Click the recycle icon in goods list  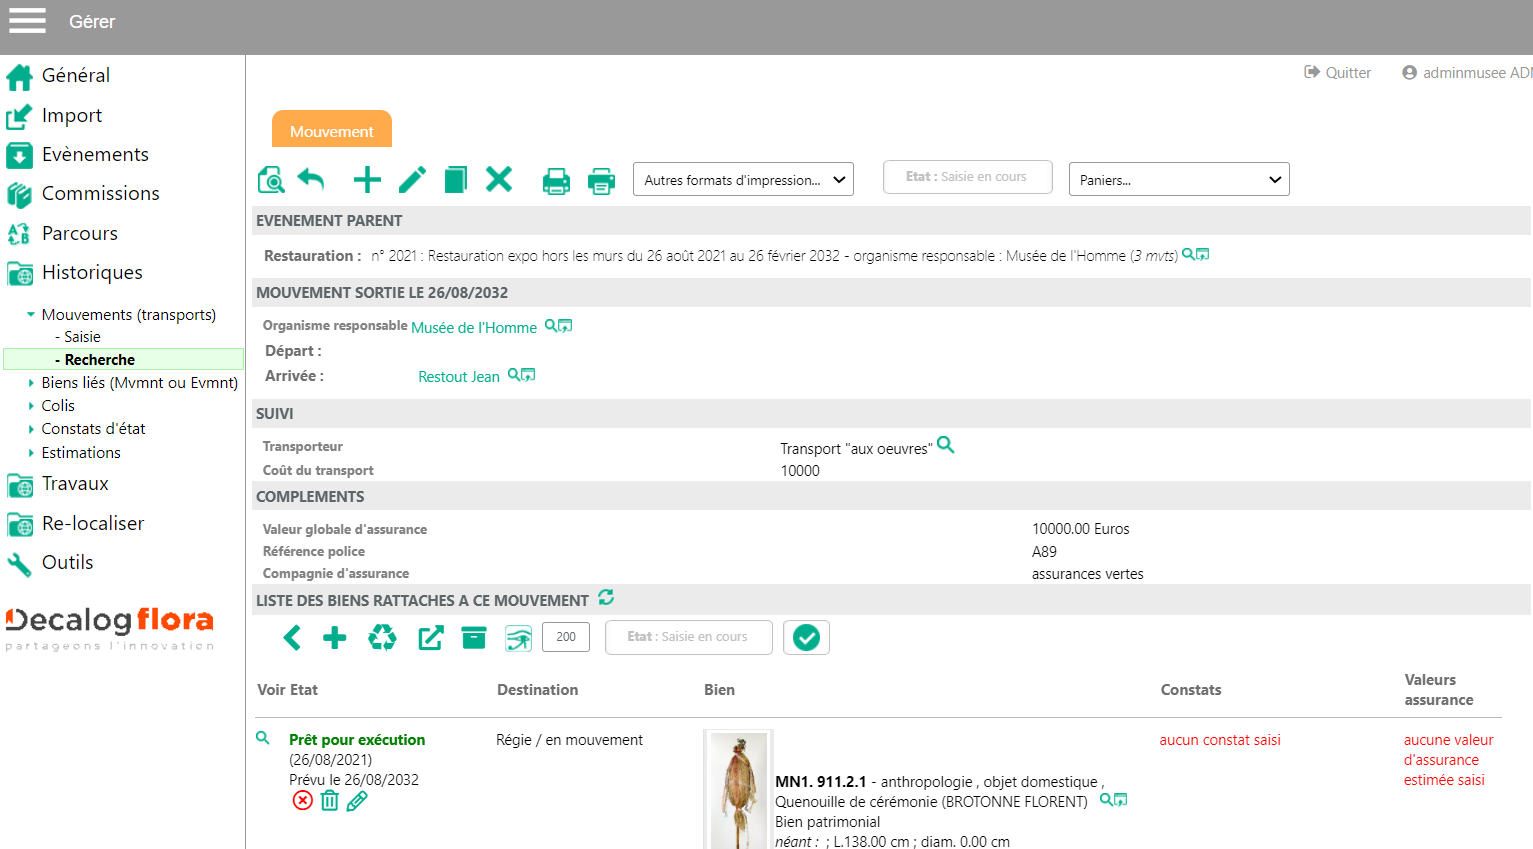tap(382, 637)
